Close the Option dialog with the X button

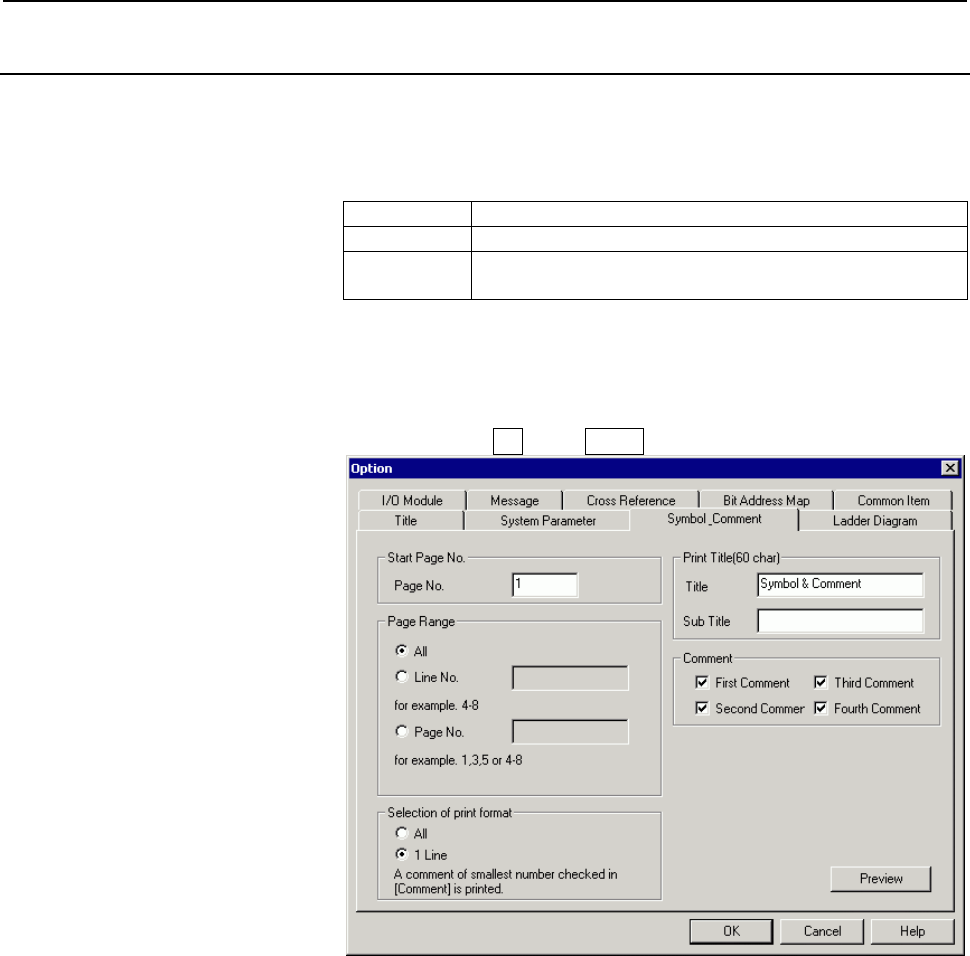pos(950,468)
